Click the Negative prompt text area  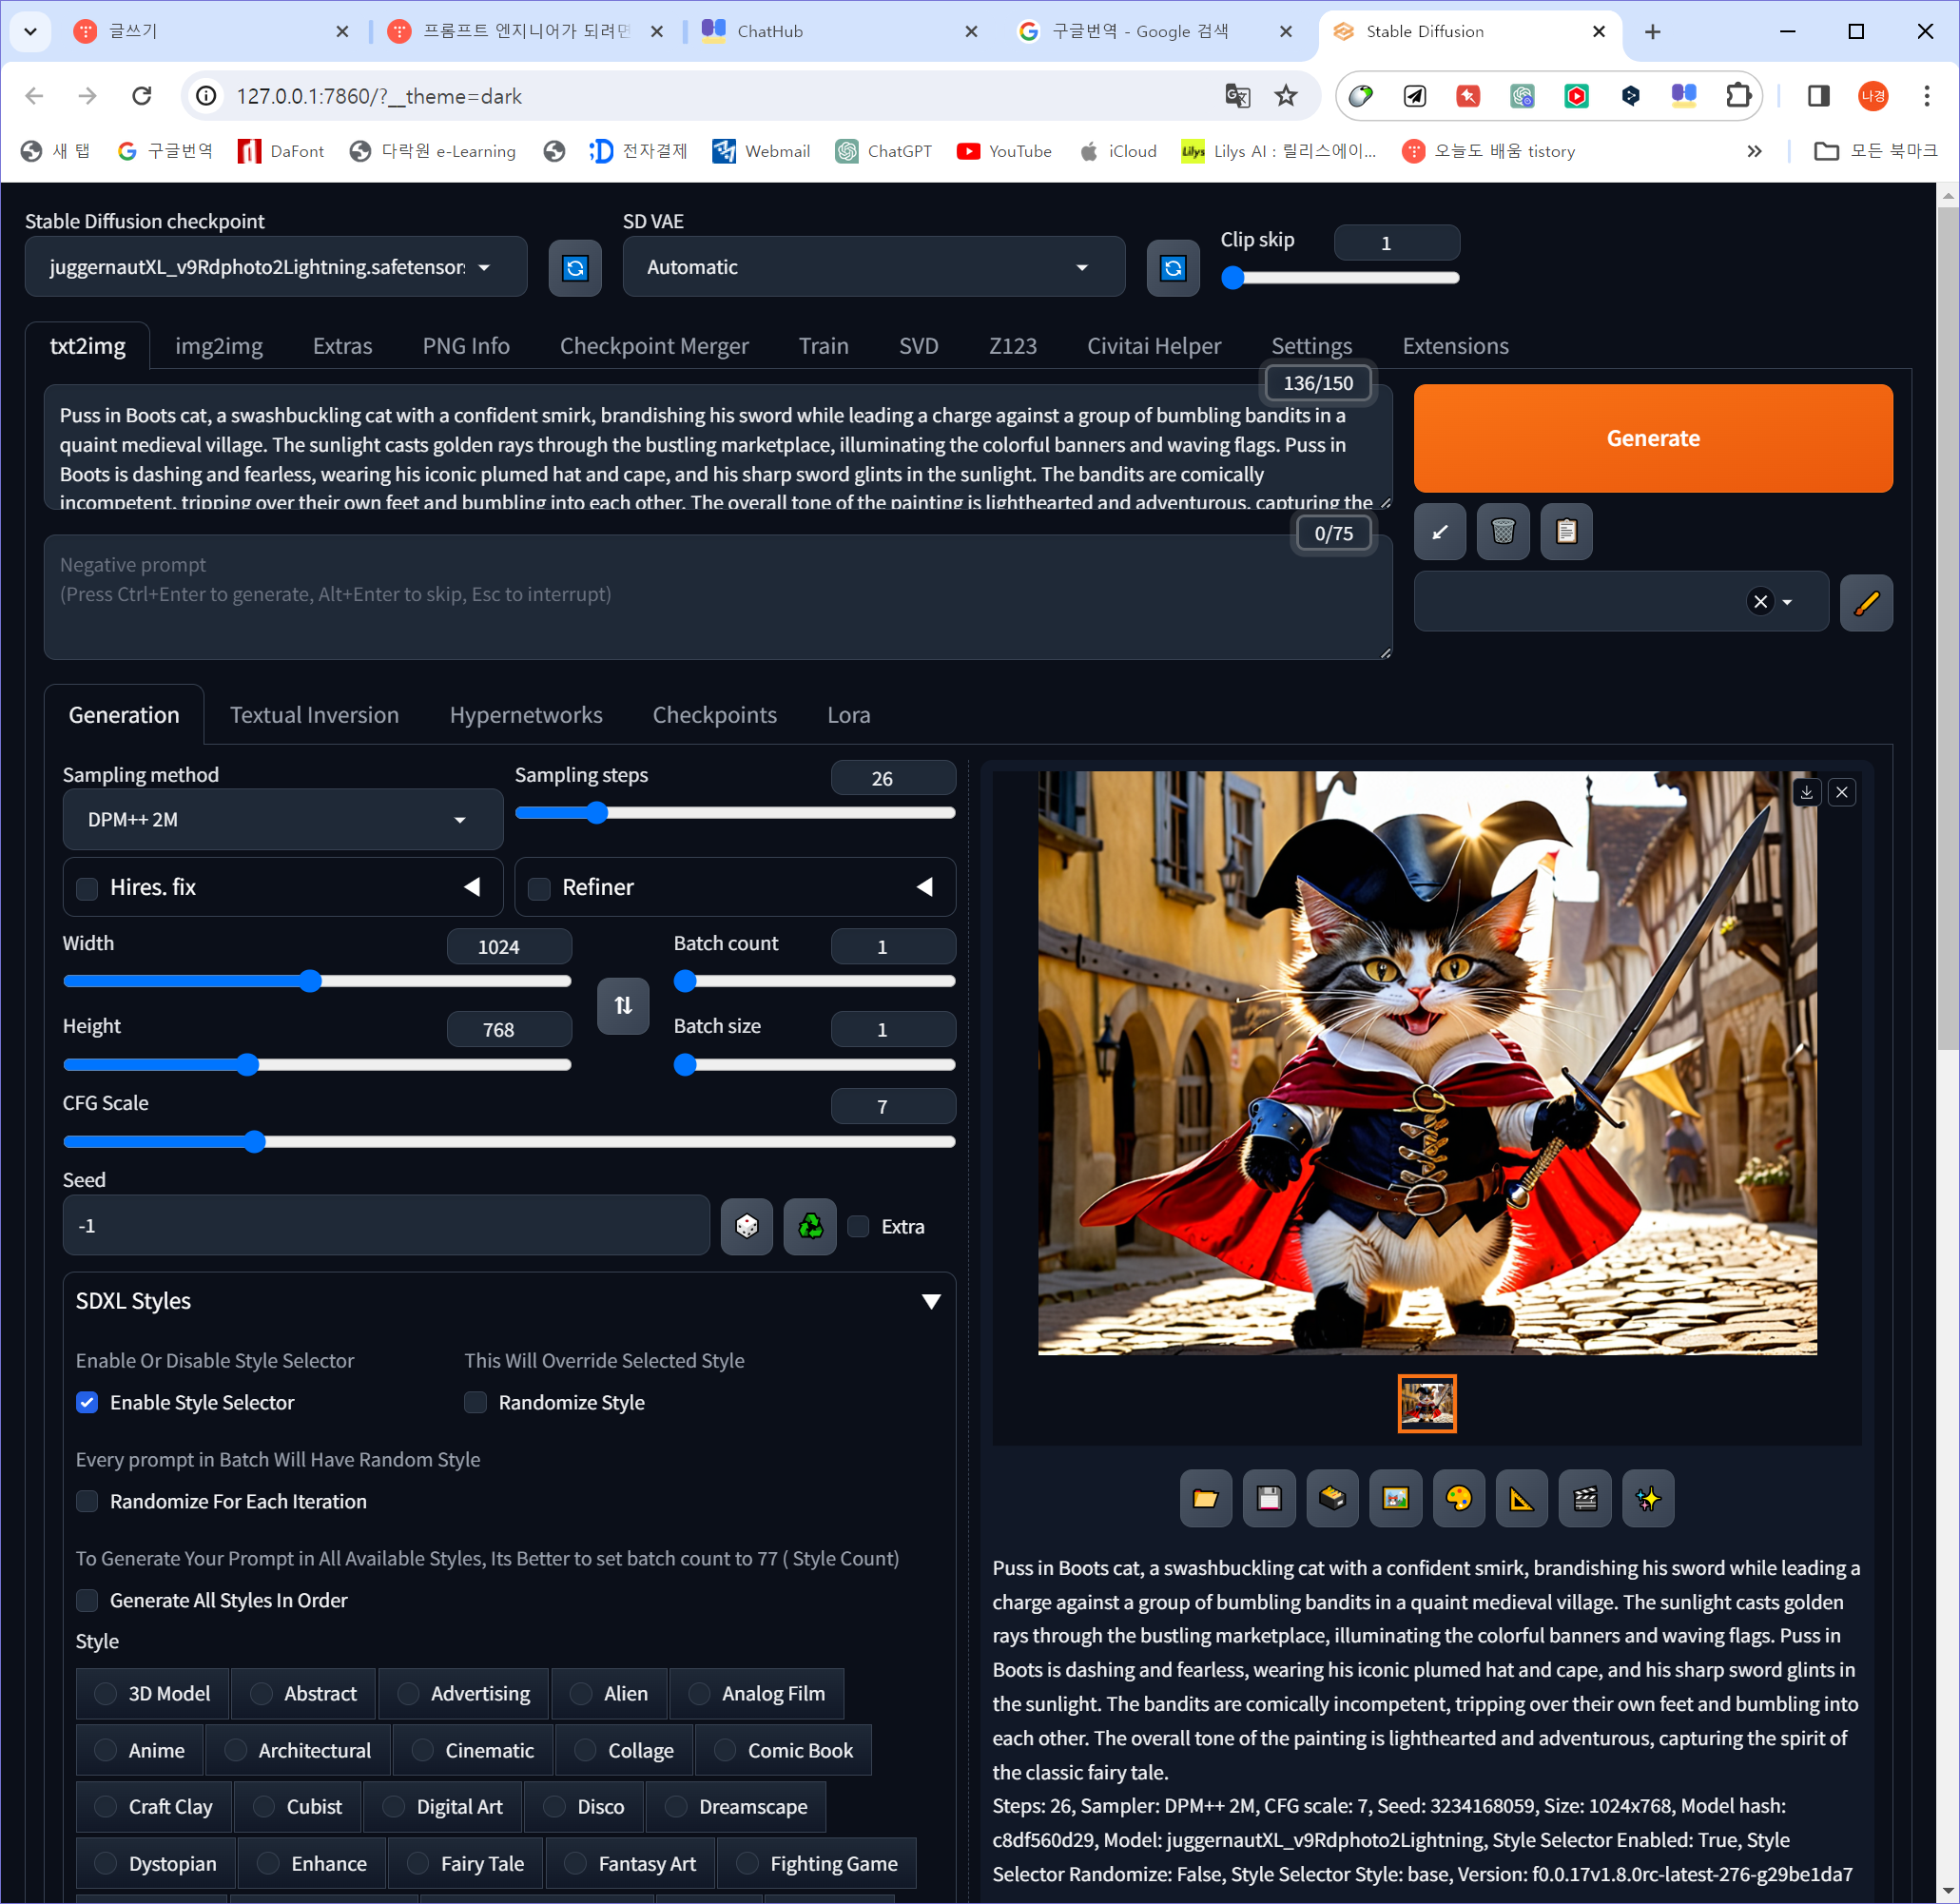click(x=716, y=598)
